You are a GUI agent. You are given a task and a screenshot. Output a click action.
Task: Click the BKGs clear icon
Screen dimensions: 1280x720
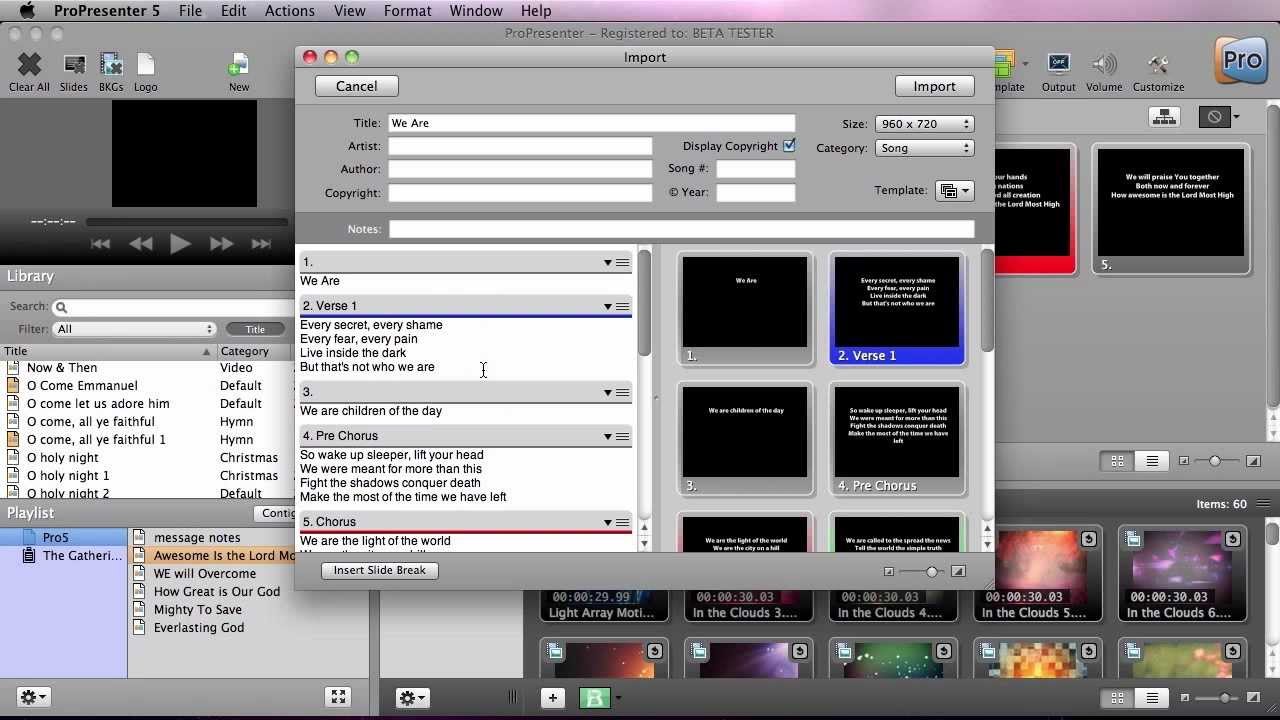[x=111, y=66]
